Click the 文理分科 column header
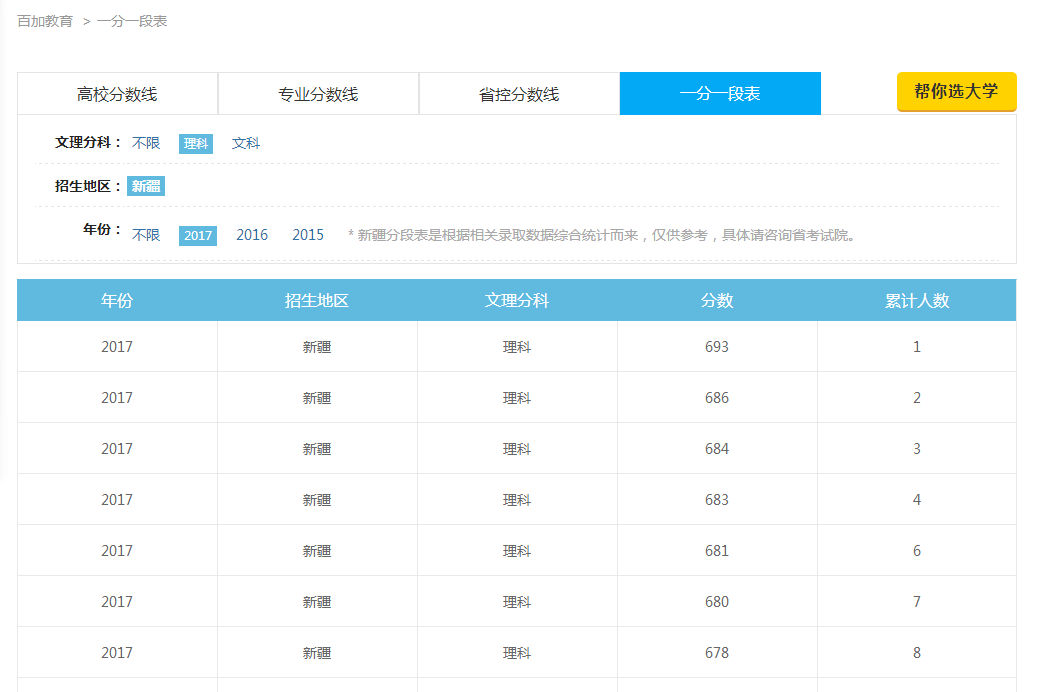This screenshot has width=1051, height=692. coord(517,300)
